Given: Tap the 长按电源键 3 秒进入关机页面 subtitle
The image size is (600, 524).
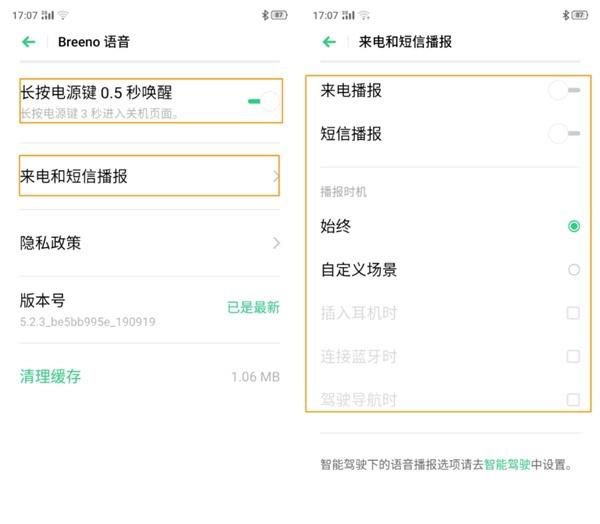Looking at the screenshot, I should [x=99, y=113].
